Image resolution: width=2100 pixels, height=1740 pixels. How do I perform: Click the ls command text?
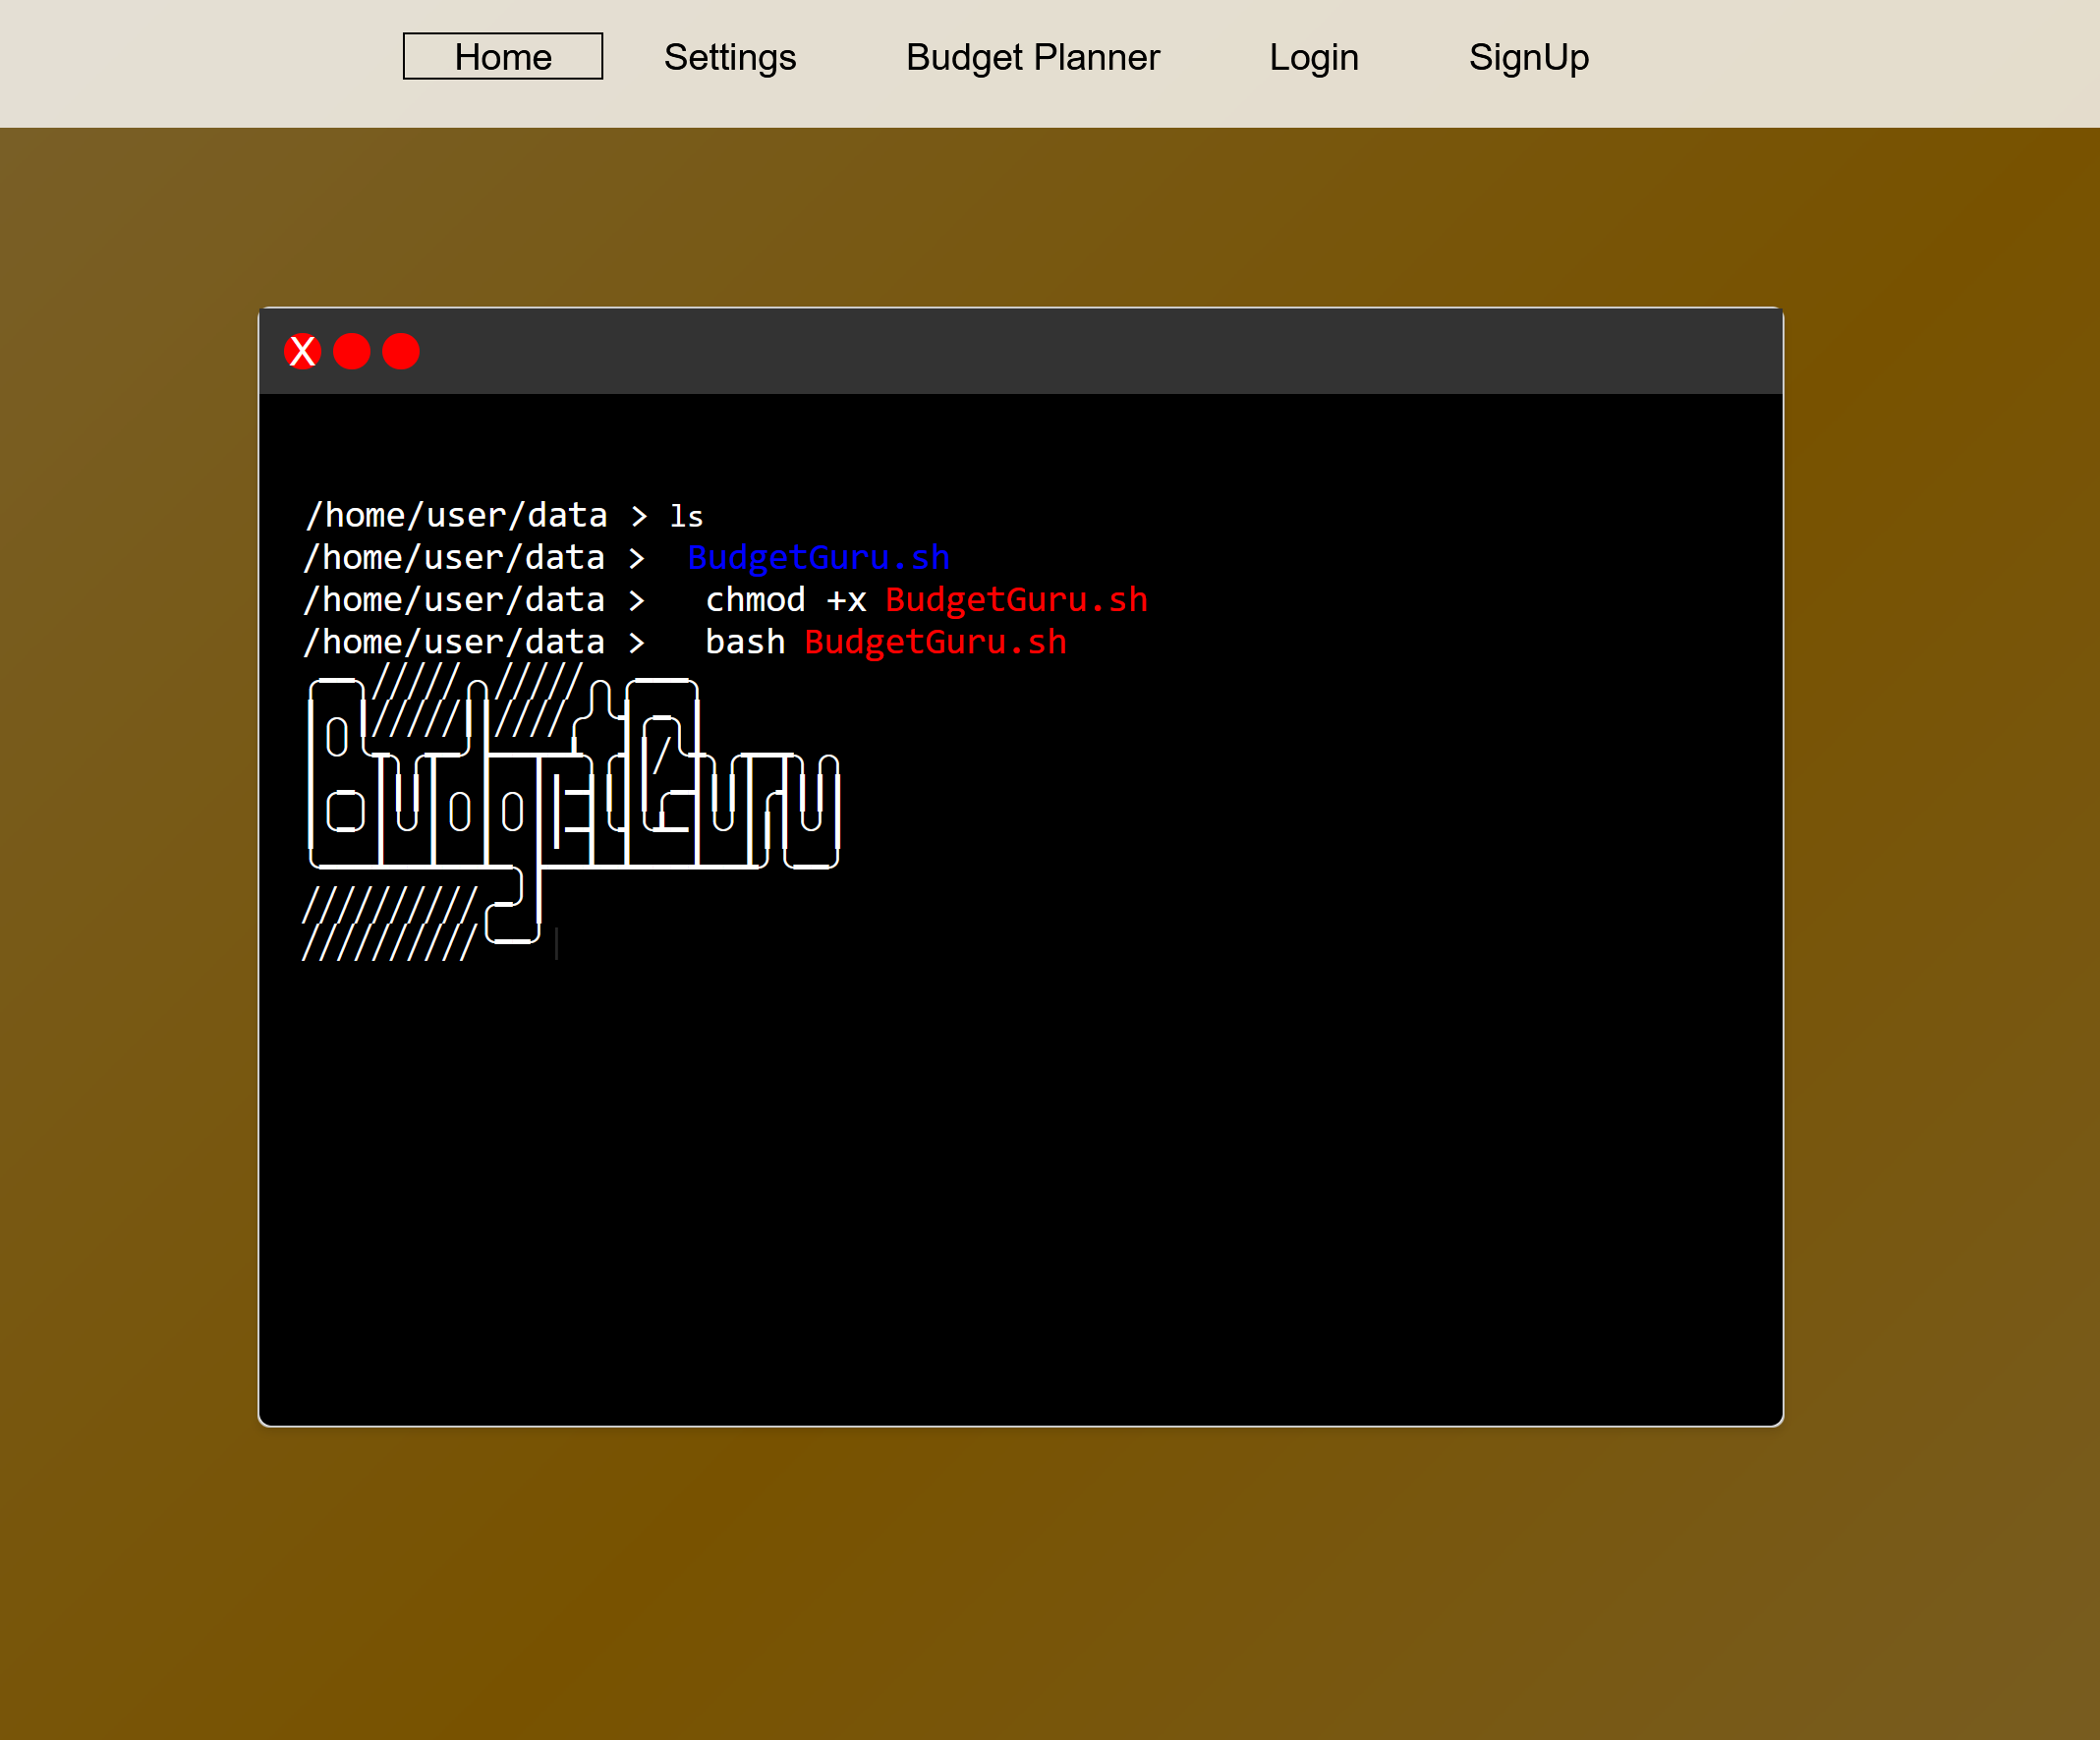[x=686, y=516]
